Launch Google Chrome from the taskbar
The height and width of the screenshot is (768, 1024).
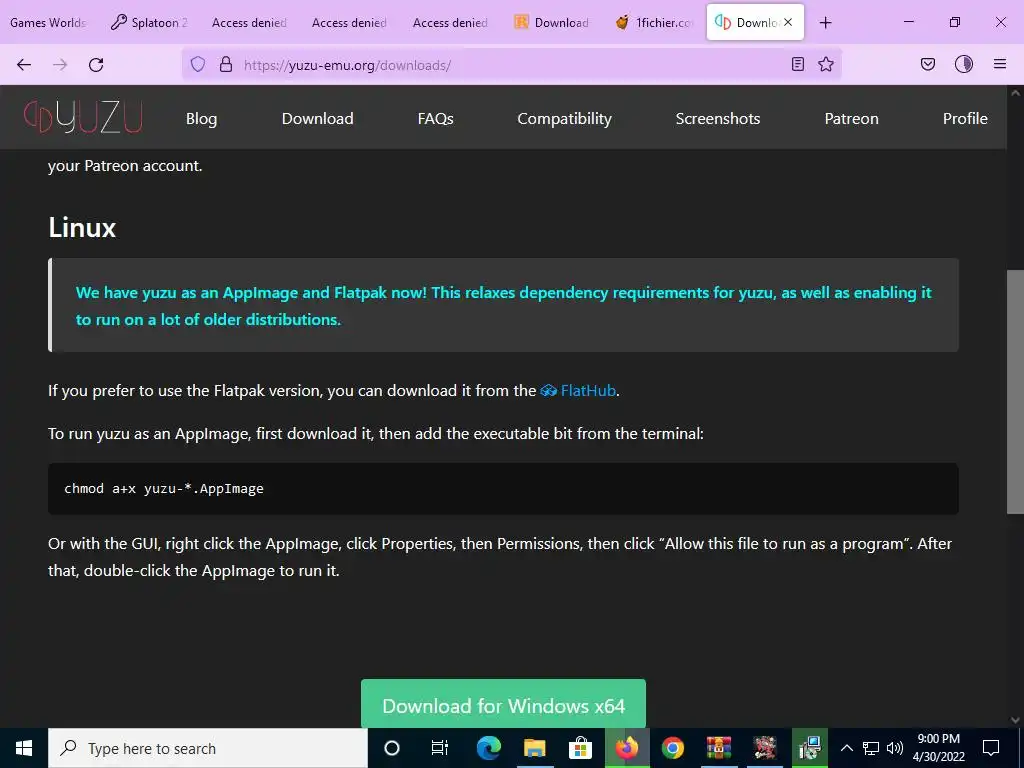point(673,748)
